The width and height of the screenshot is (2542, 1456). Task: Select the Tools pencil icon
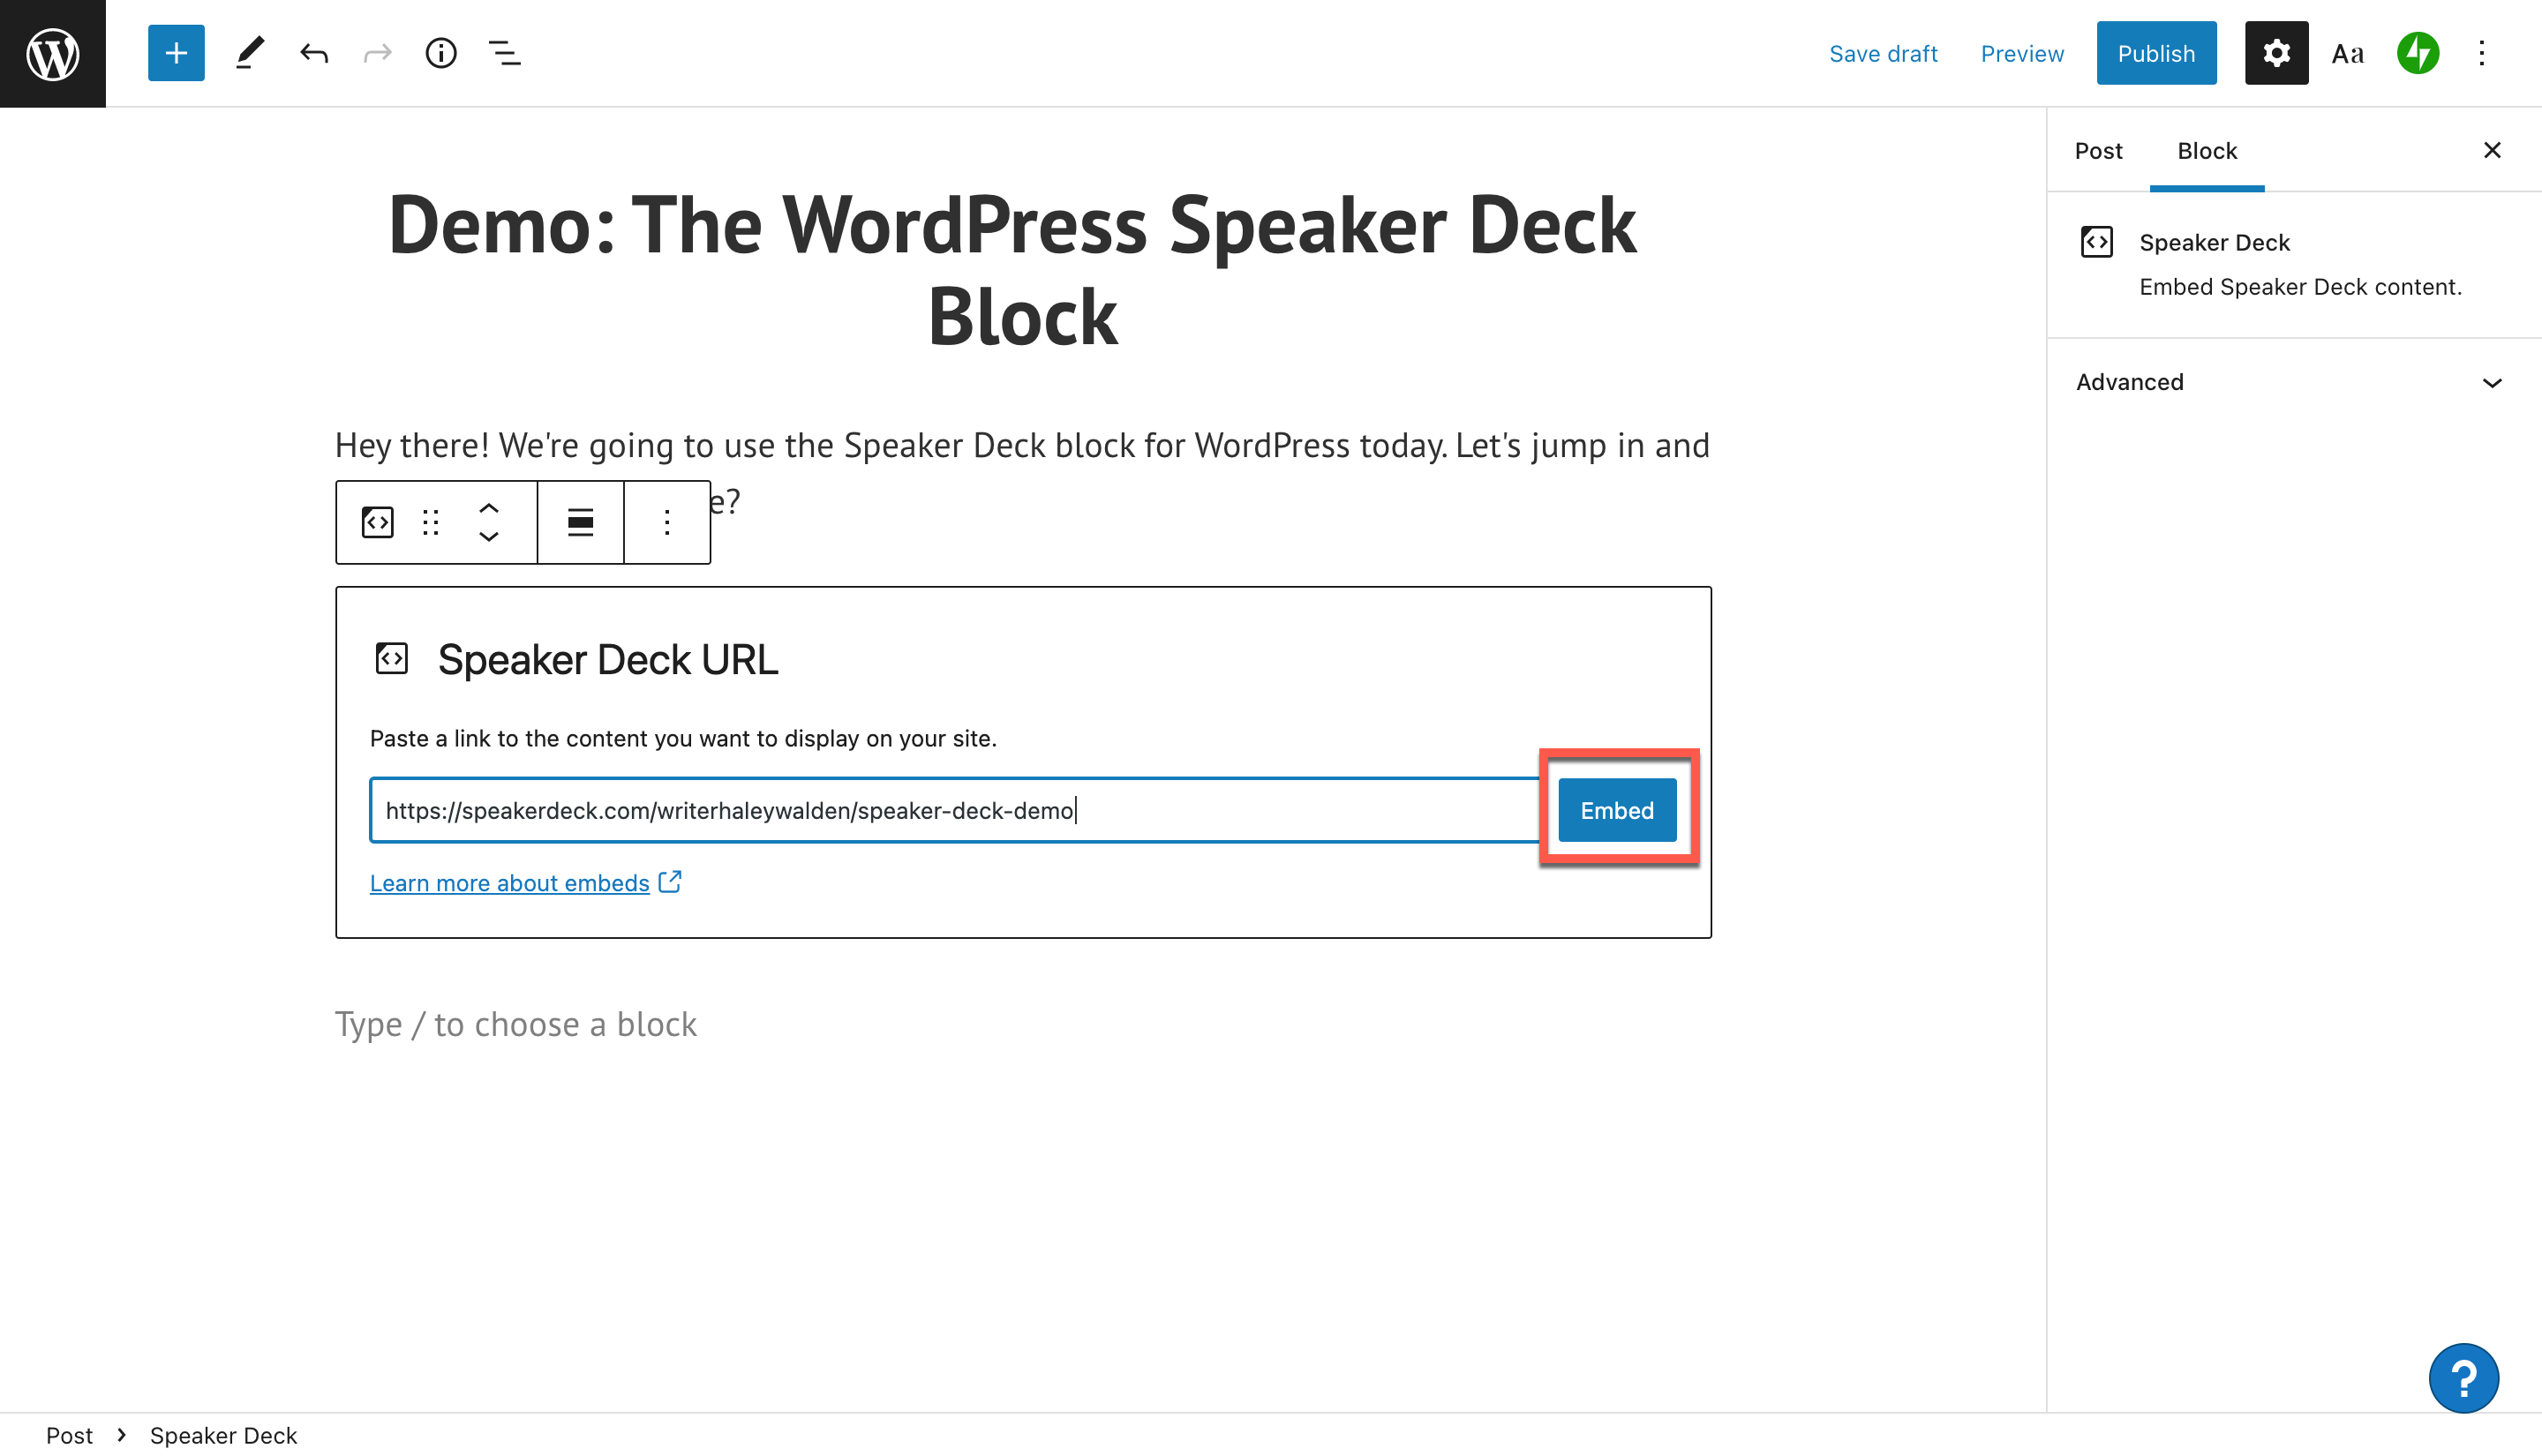(x=249, y=53)
